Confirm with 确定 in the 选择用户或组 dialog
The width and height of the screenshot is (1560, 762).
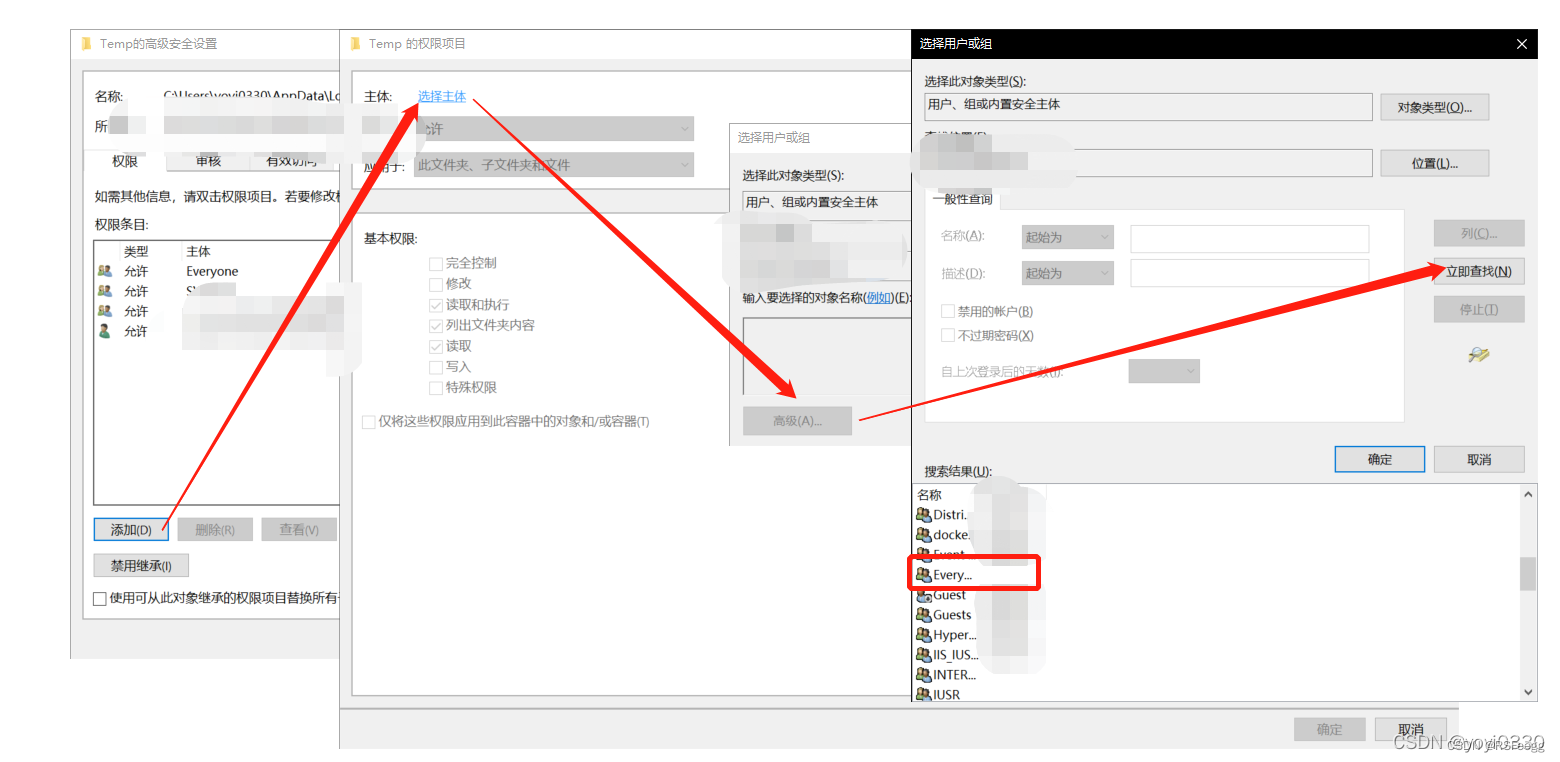[1380, 459]
